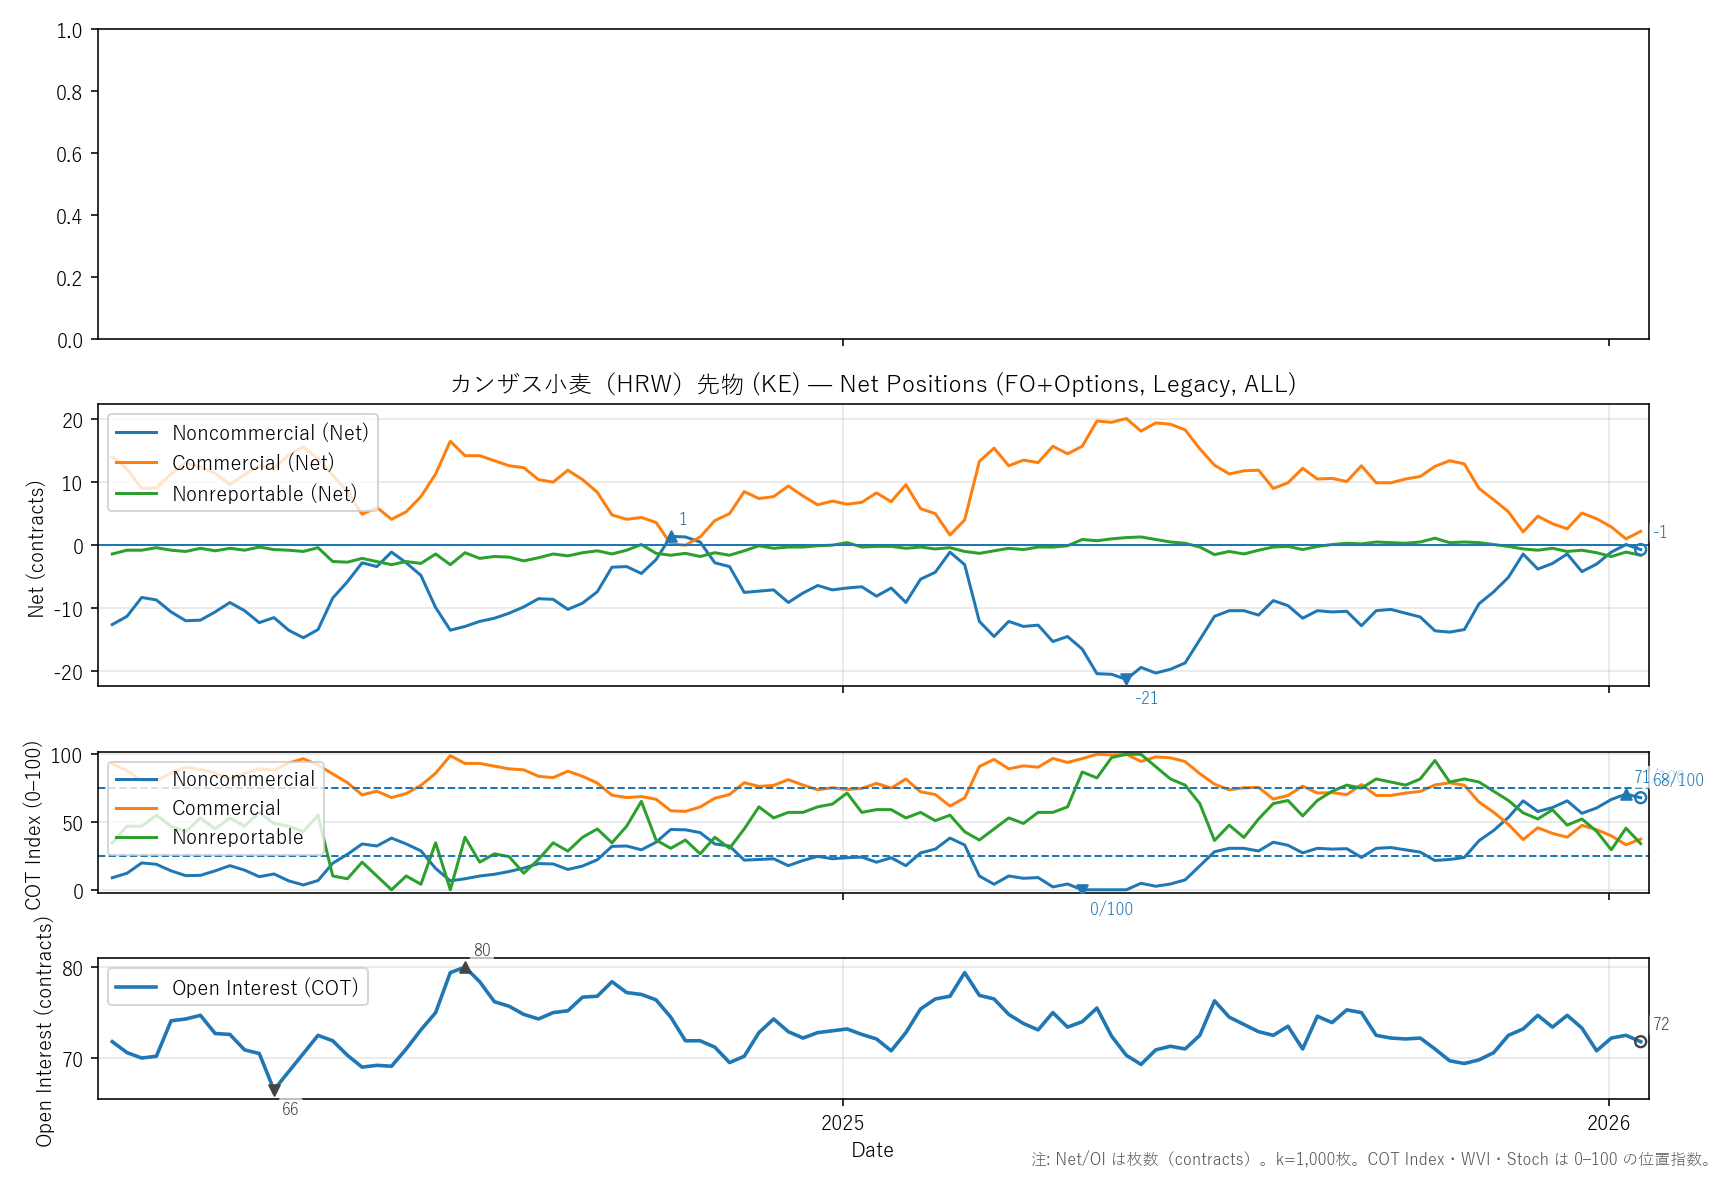The height and width of the screenshot is (1180, 1728).
Task: Click the 2025 tick label on Date axis
Action: pyautogui.click(x=842, y=1123)
